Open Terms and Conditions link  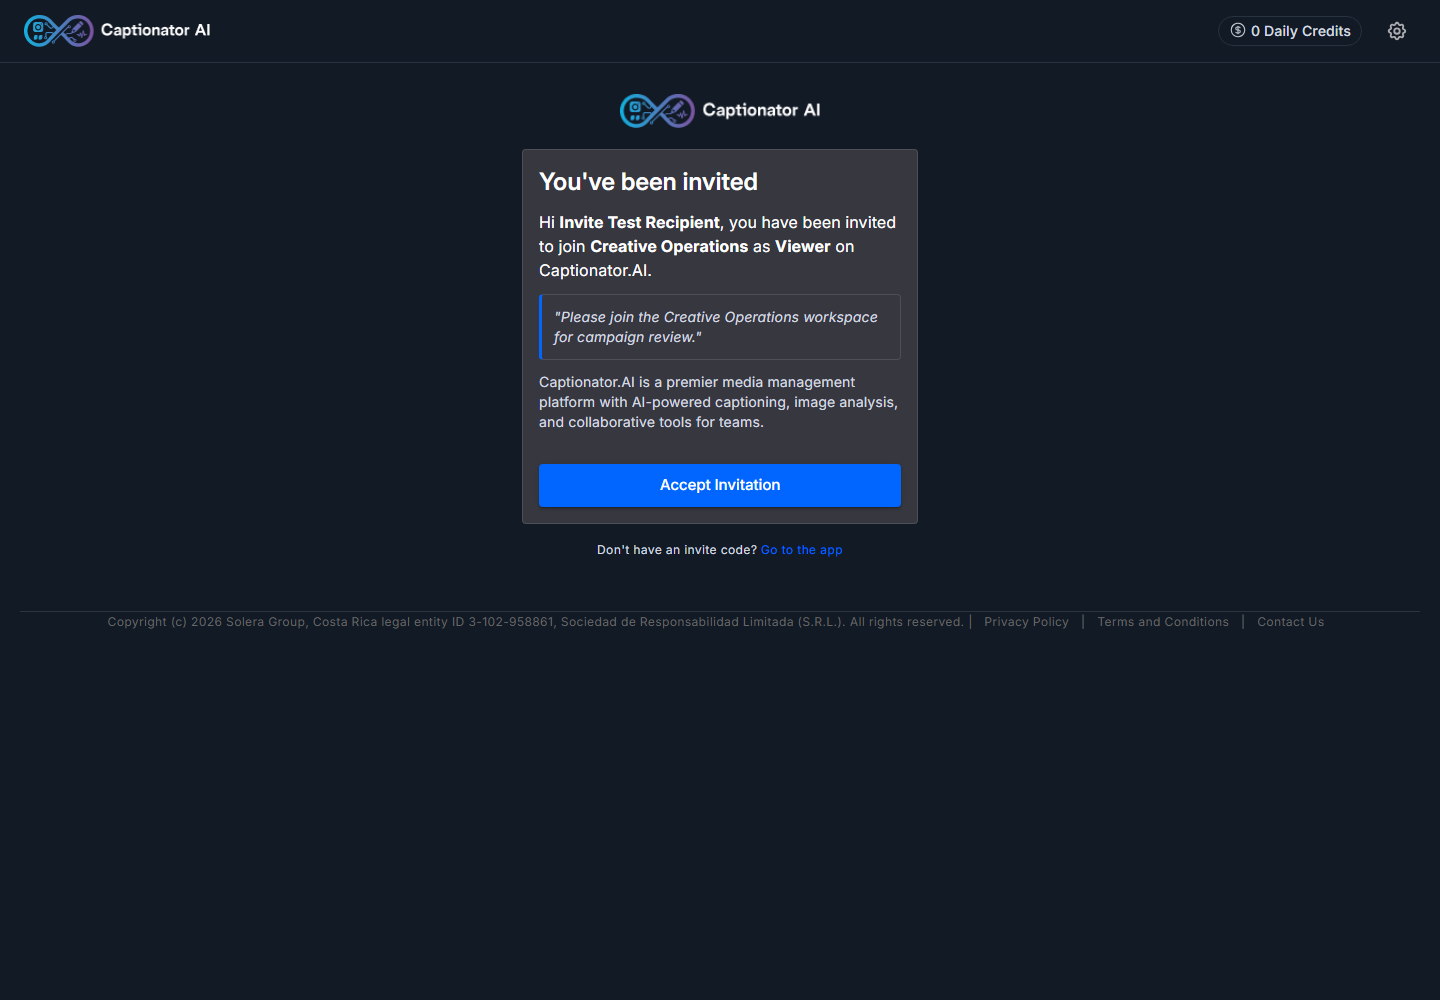tap(1163, 622)
